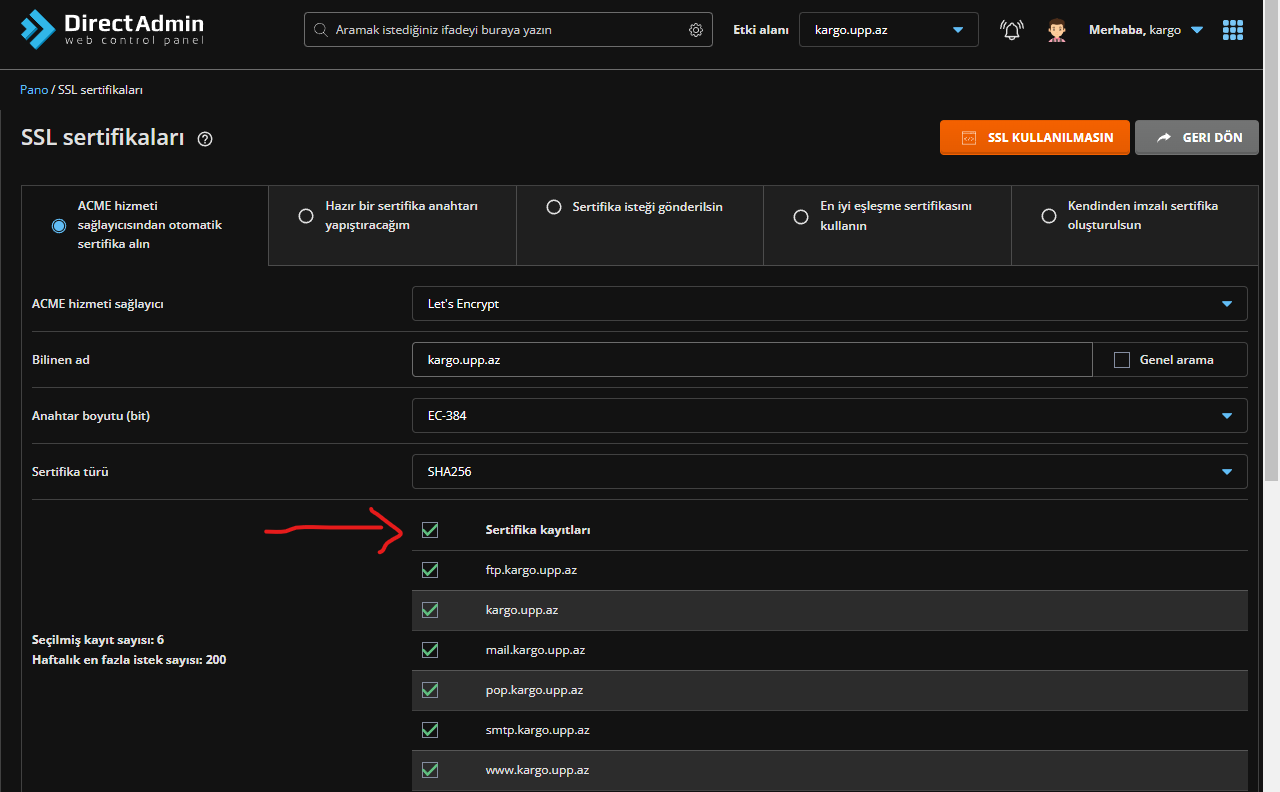Click the DirectAdmin logo
Viewport: 1280px width, 792px height.
[x=112, y=29]
